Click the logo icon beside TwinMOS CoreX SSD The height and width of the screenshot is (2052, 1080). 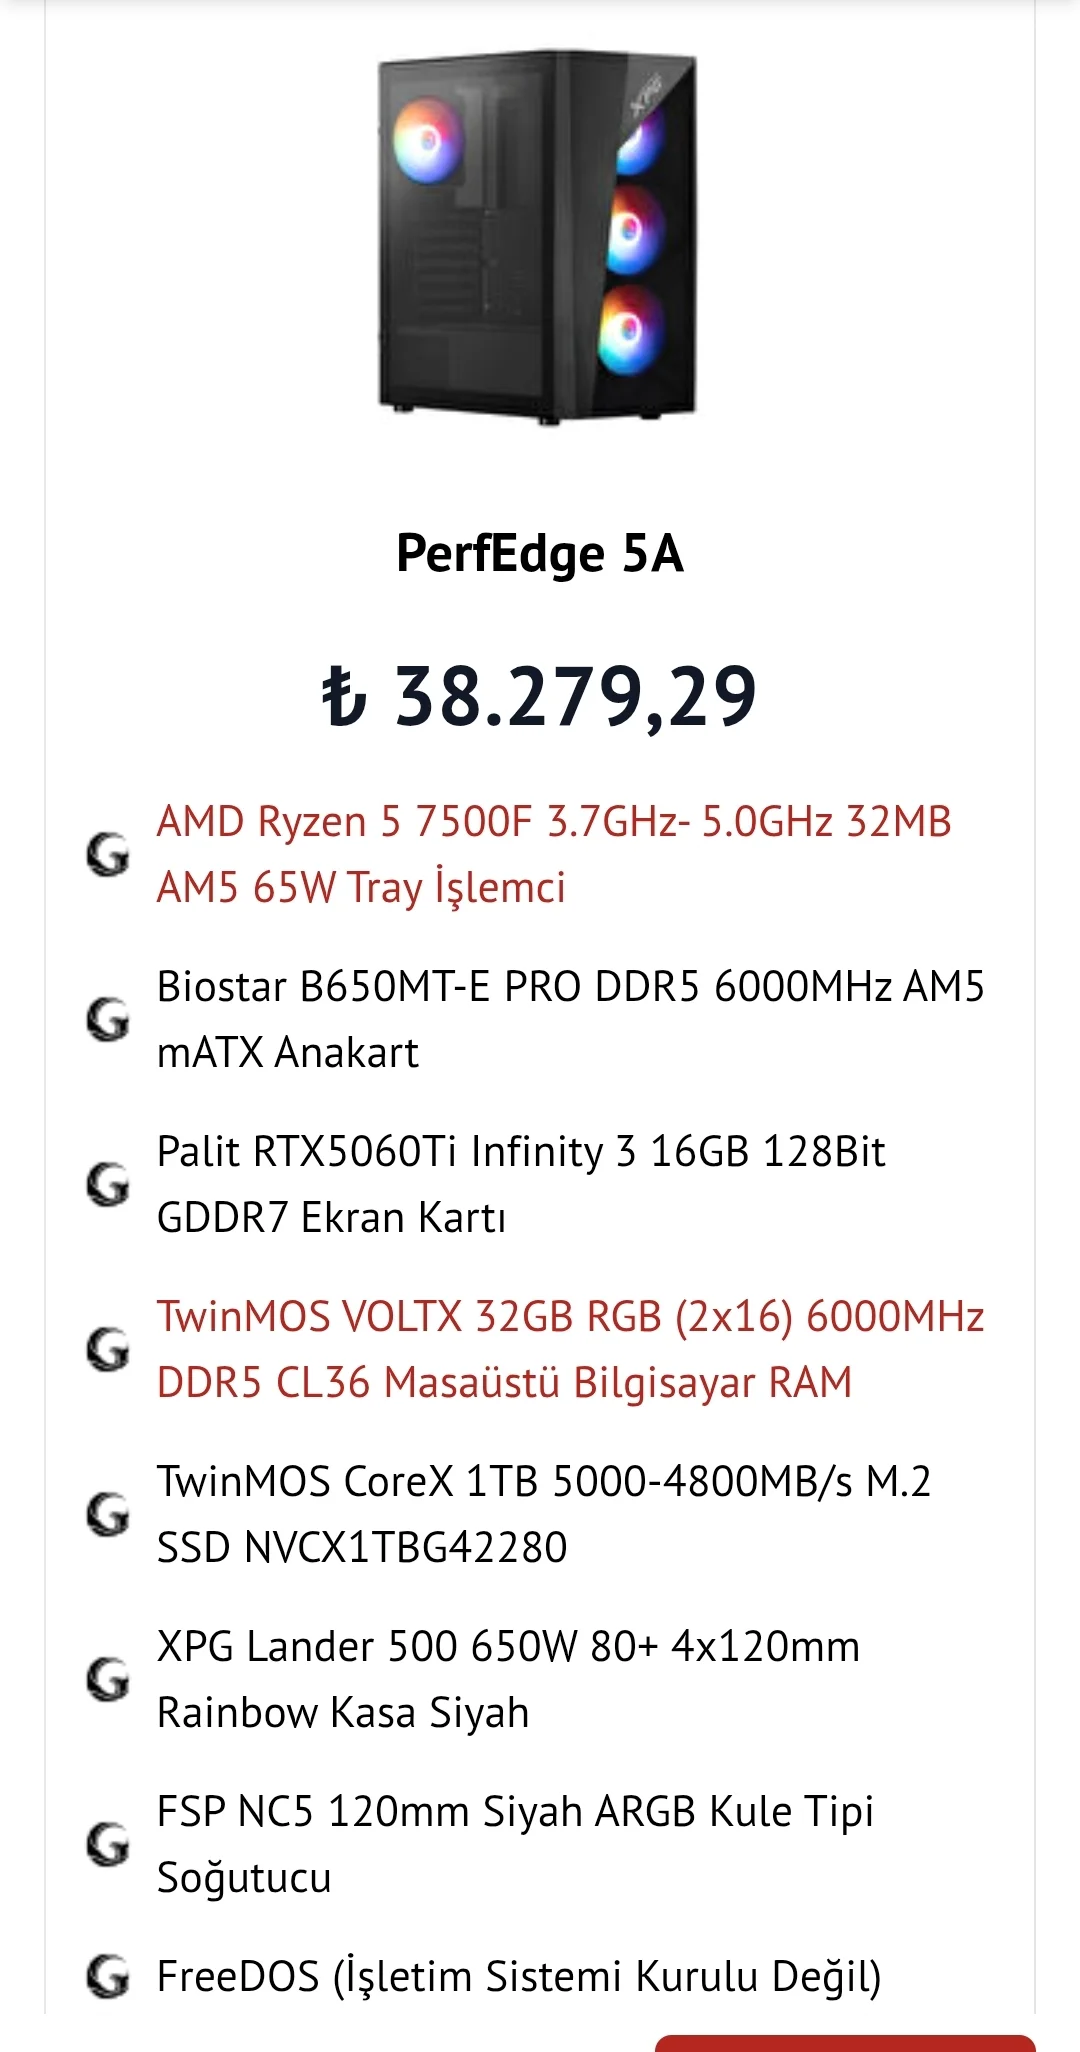pos(108,1514)
